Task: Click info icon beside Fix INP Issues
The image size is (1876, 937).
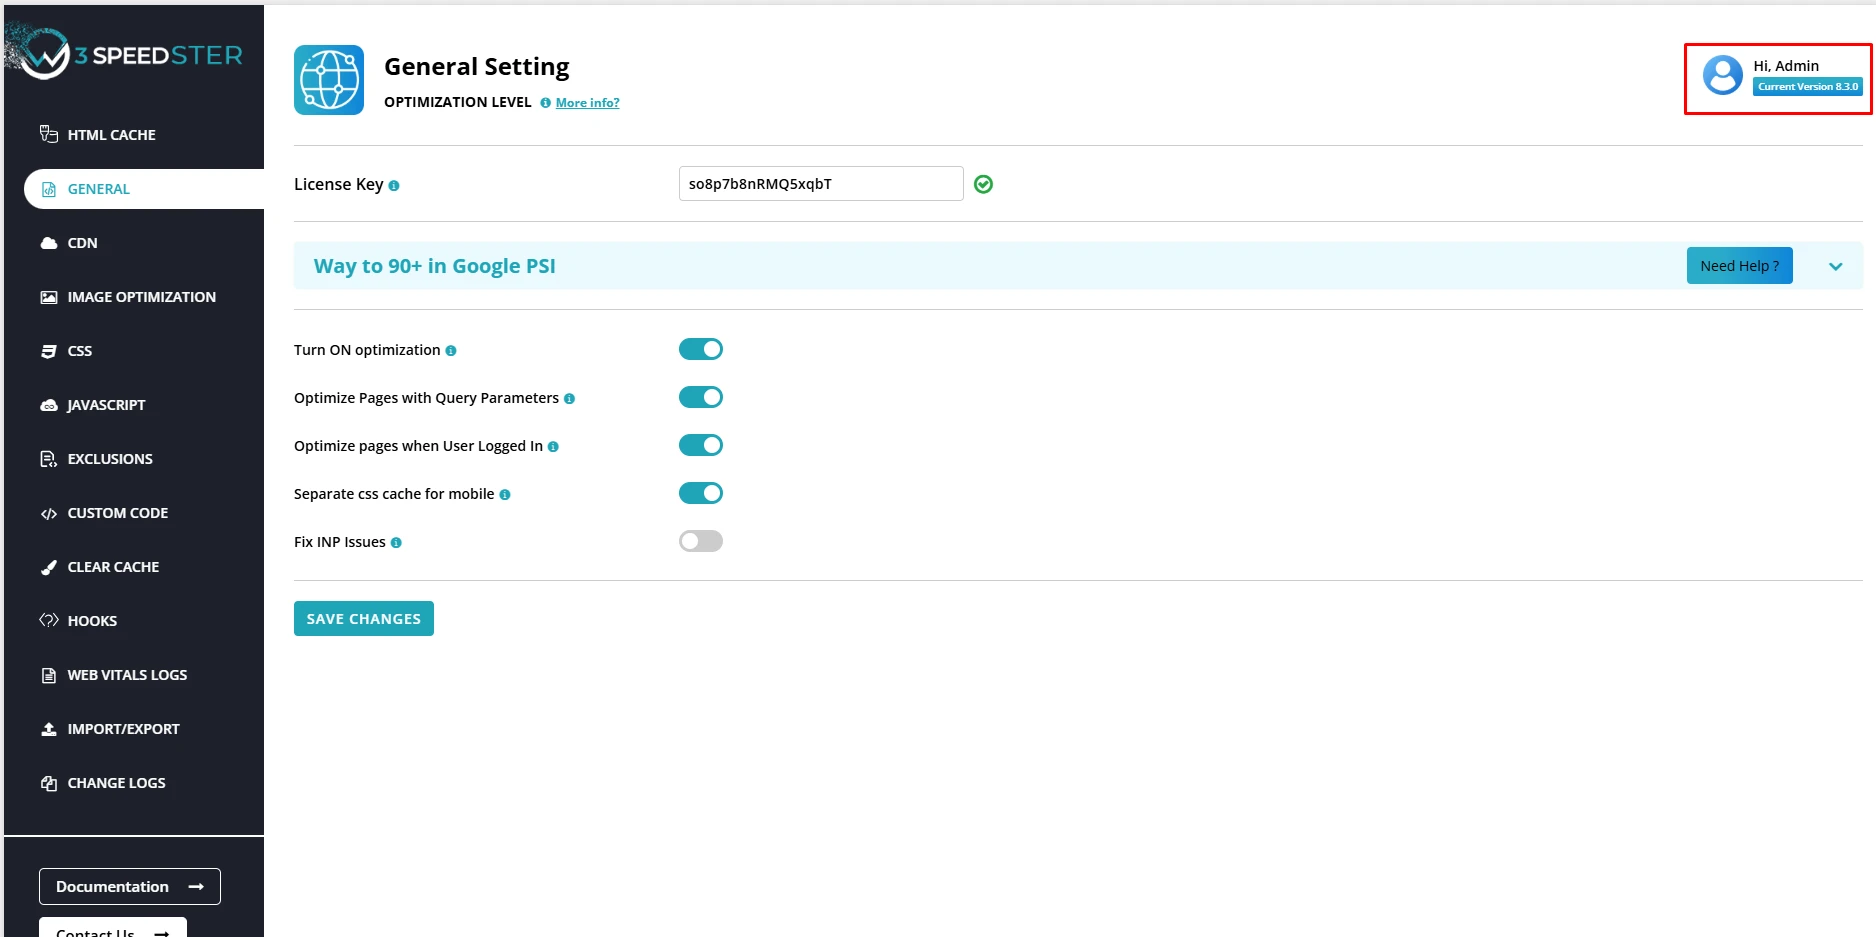Action: click(396, 543)
